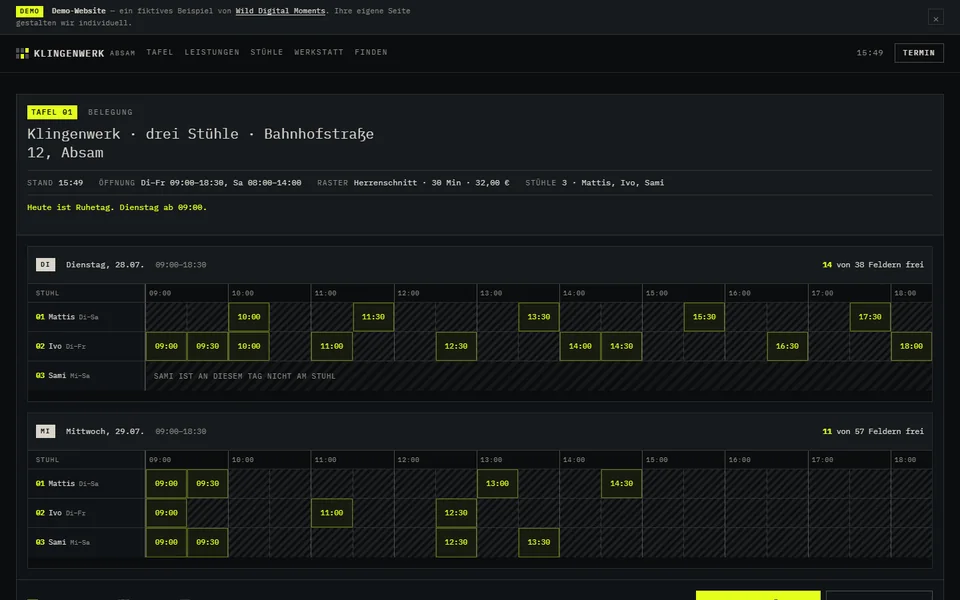Pick Sami 12:30 slot on Mittwoch

(x=456, y=542)
